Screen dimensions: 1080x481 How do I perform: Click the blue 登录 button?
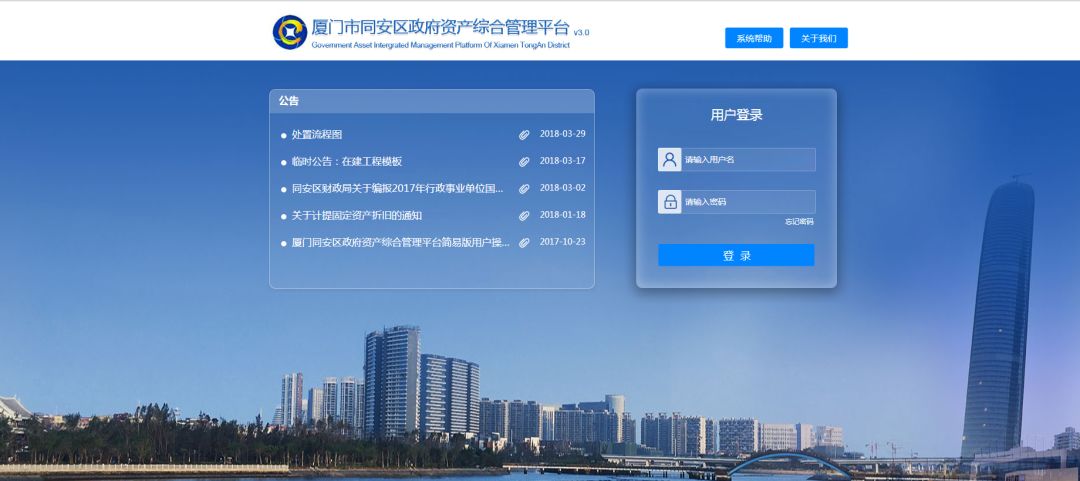pyautogui.click(x=736, y=256)
